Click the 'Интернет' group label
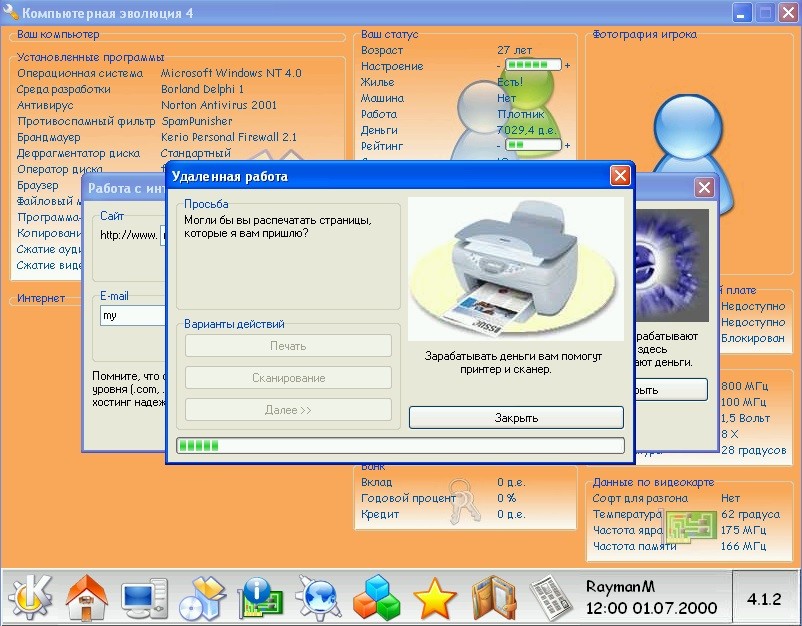The width and height of the screenshot is (802, 626). click(41, 298)
